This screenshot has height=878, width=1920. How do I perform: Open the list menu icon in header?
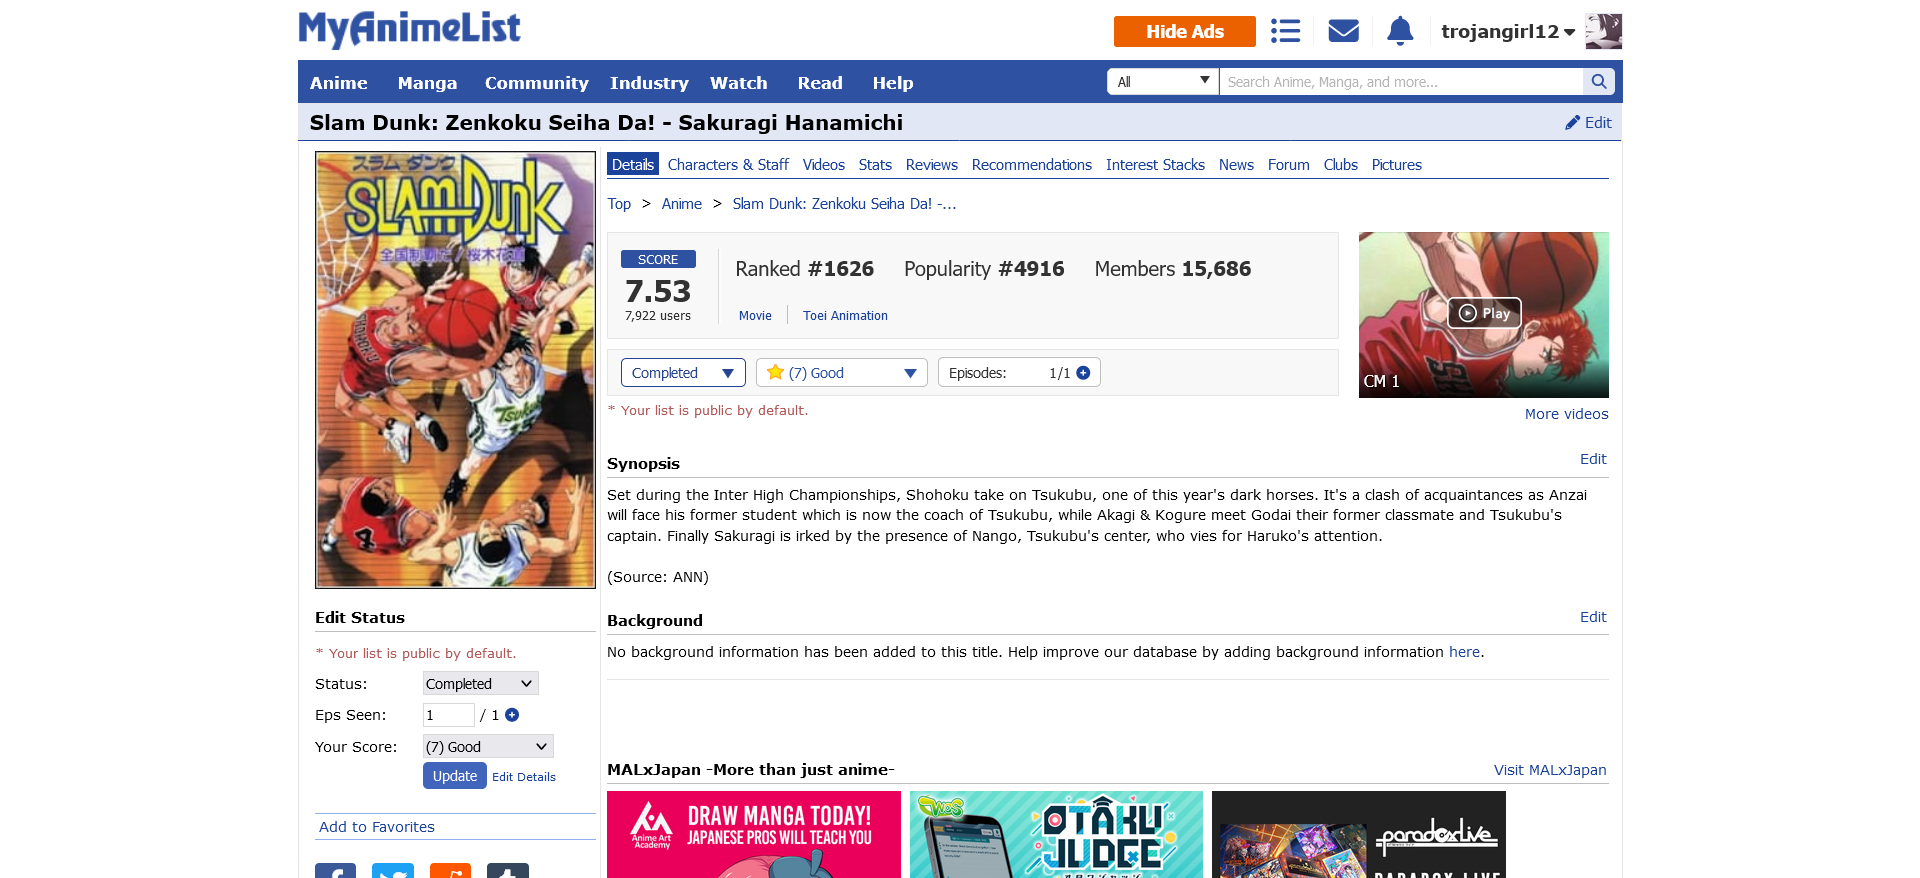(x=1285, y=31)
